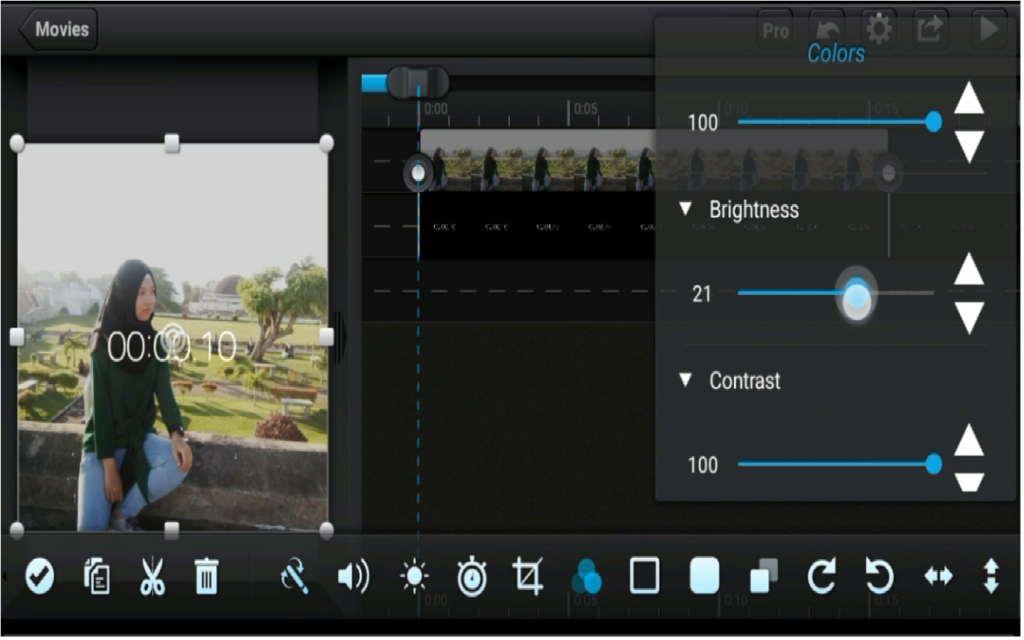Open settings with the gear icon
Image resolution: width=1024 pixels, height=640 pixels.
tap(879, 29)
